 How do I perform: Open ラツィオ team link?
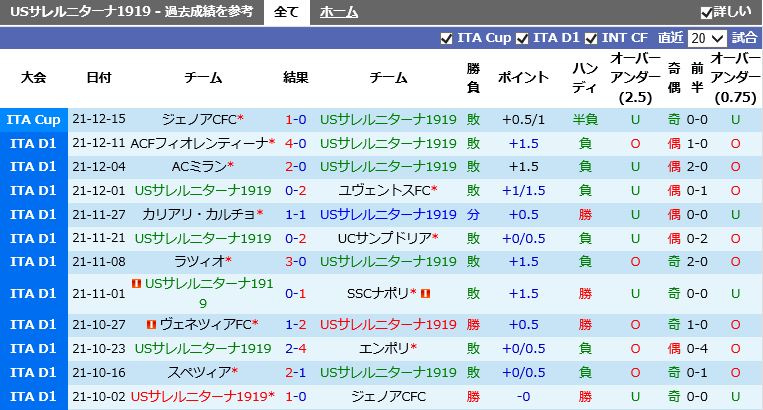[200, 262]
